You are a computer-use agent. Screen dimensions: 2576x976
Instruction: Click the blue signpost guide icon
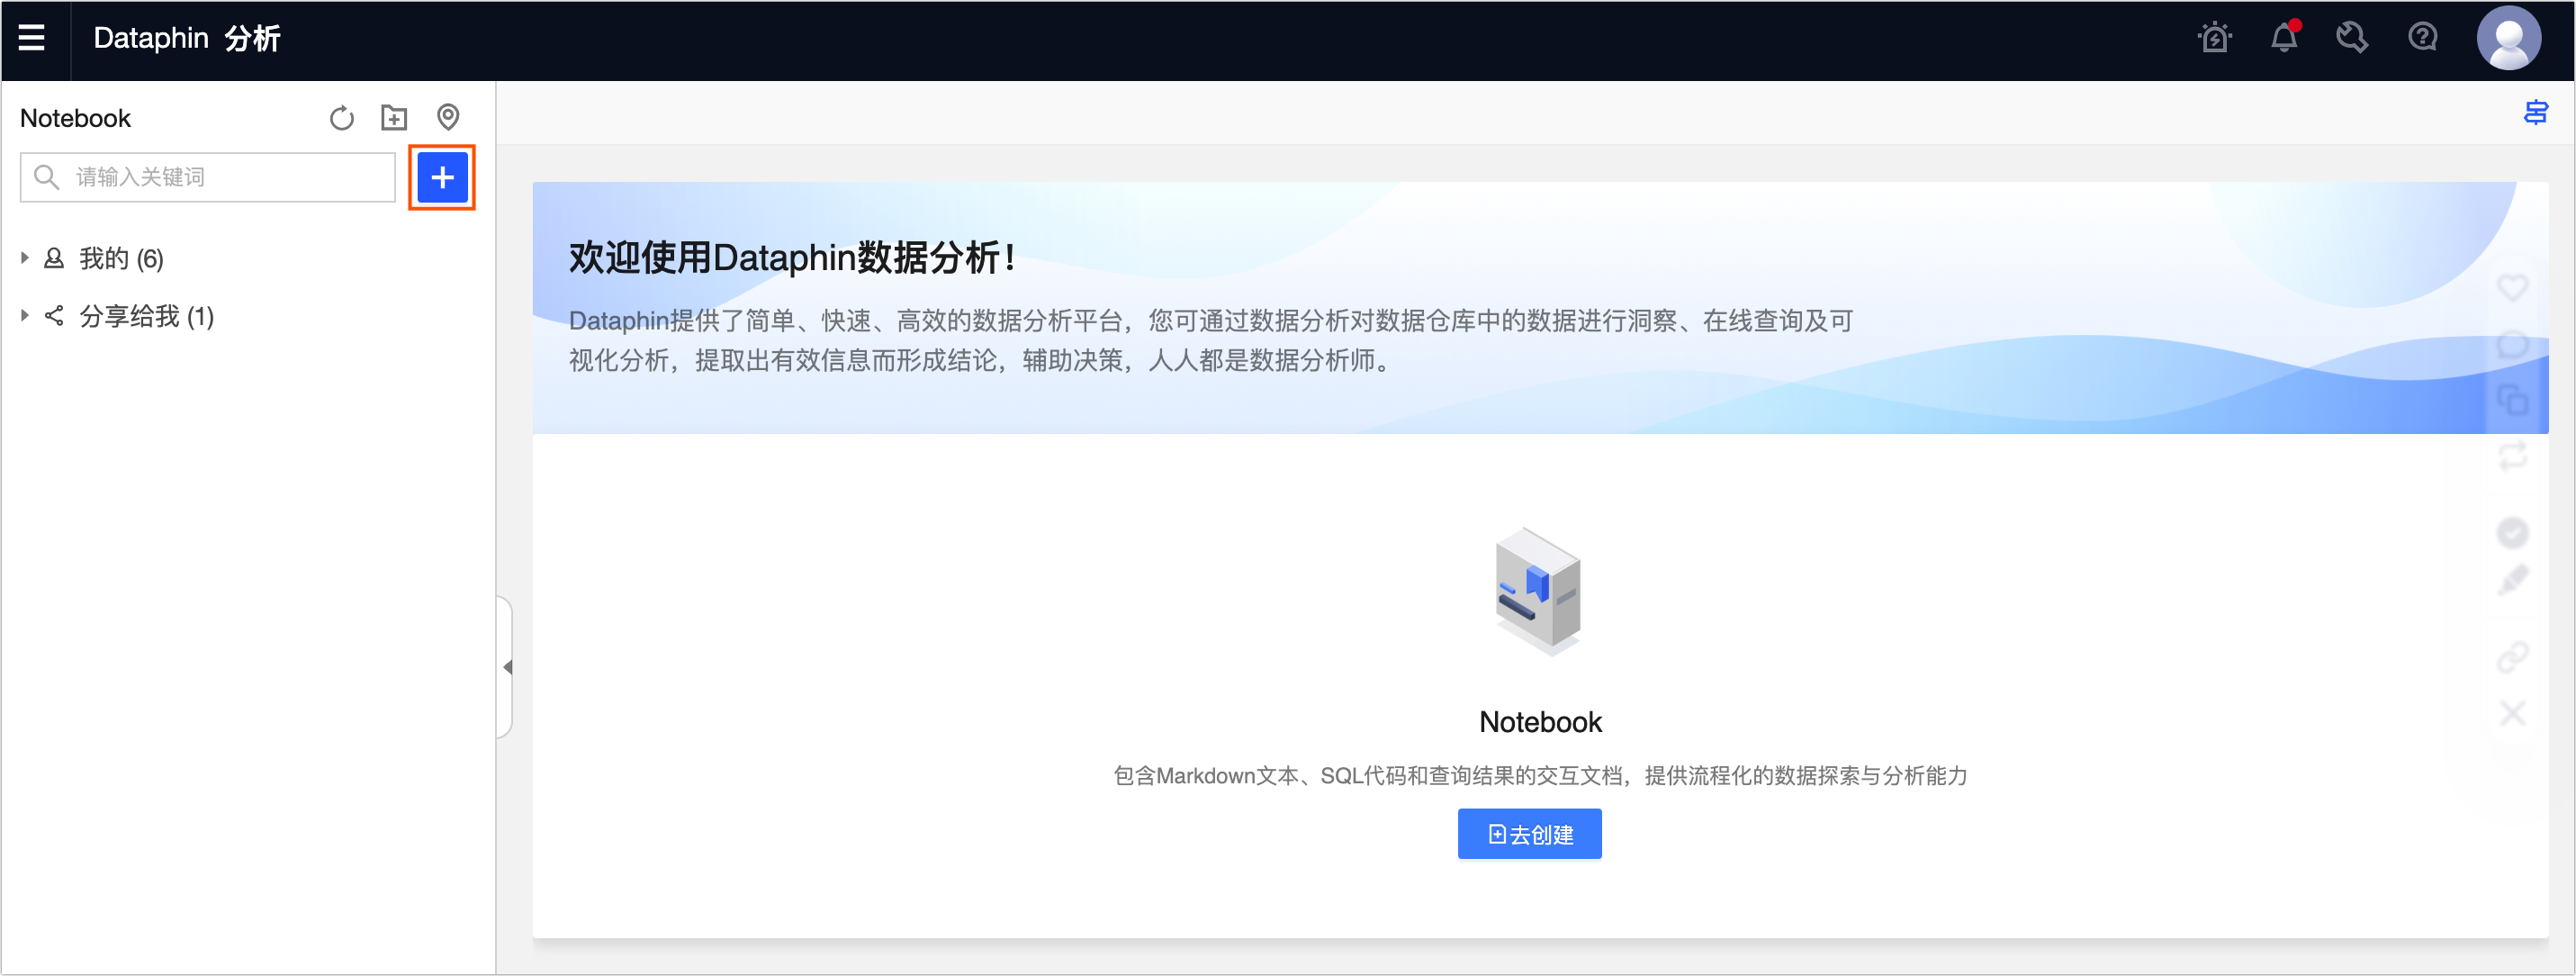pos(2535,112)
